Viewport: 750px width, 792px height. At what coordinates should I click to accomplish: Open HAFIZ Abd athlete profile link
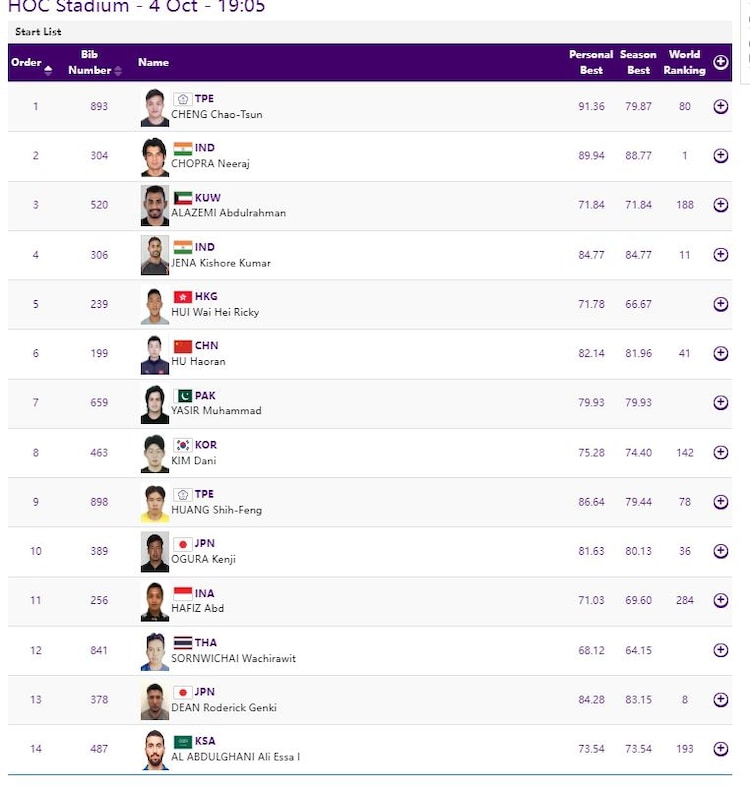tap(197, 609)
